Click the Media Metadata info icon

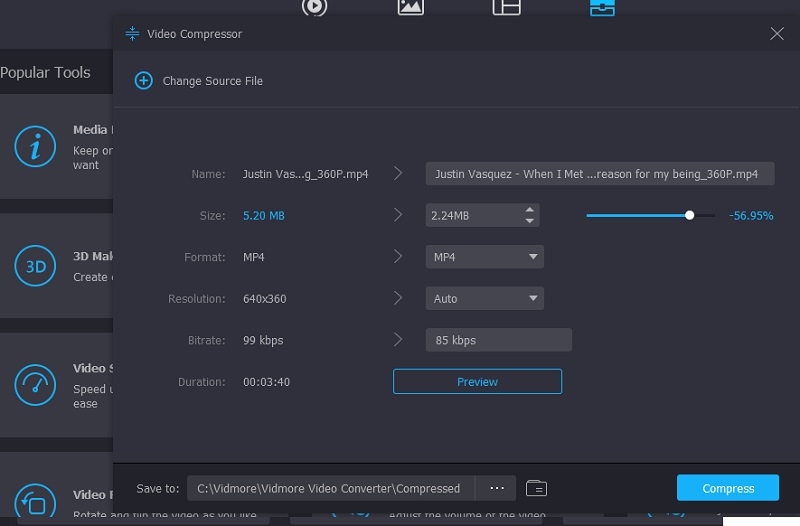[x=35, y=149]
